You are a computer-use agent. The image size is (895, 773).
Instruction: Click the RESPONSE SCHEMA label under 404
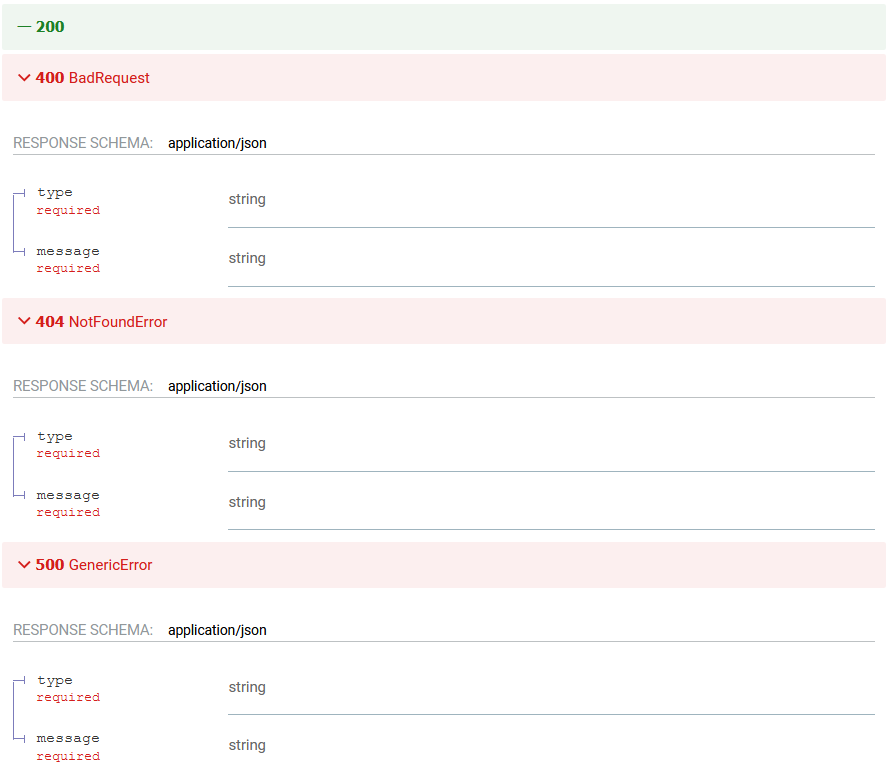83,386
